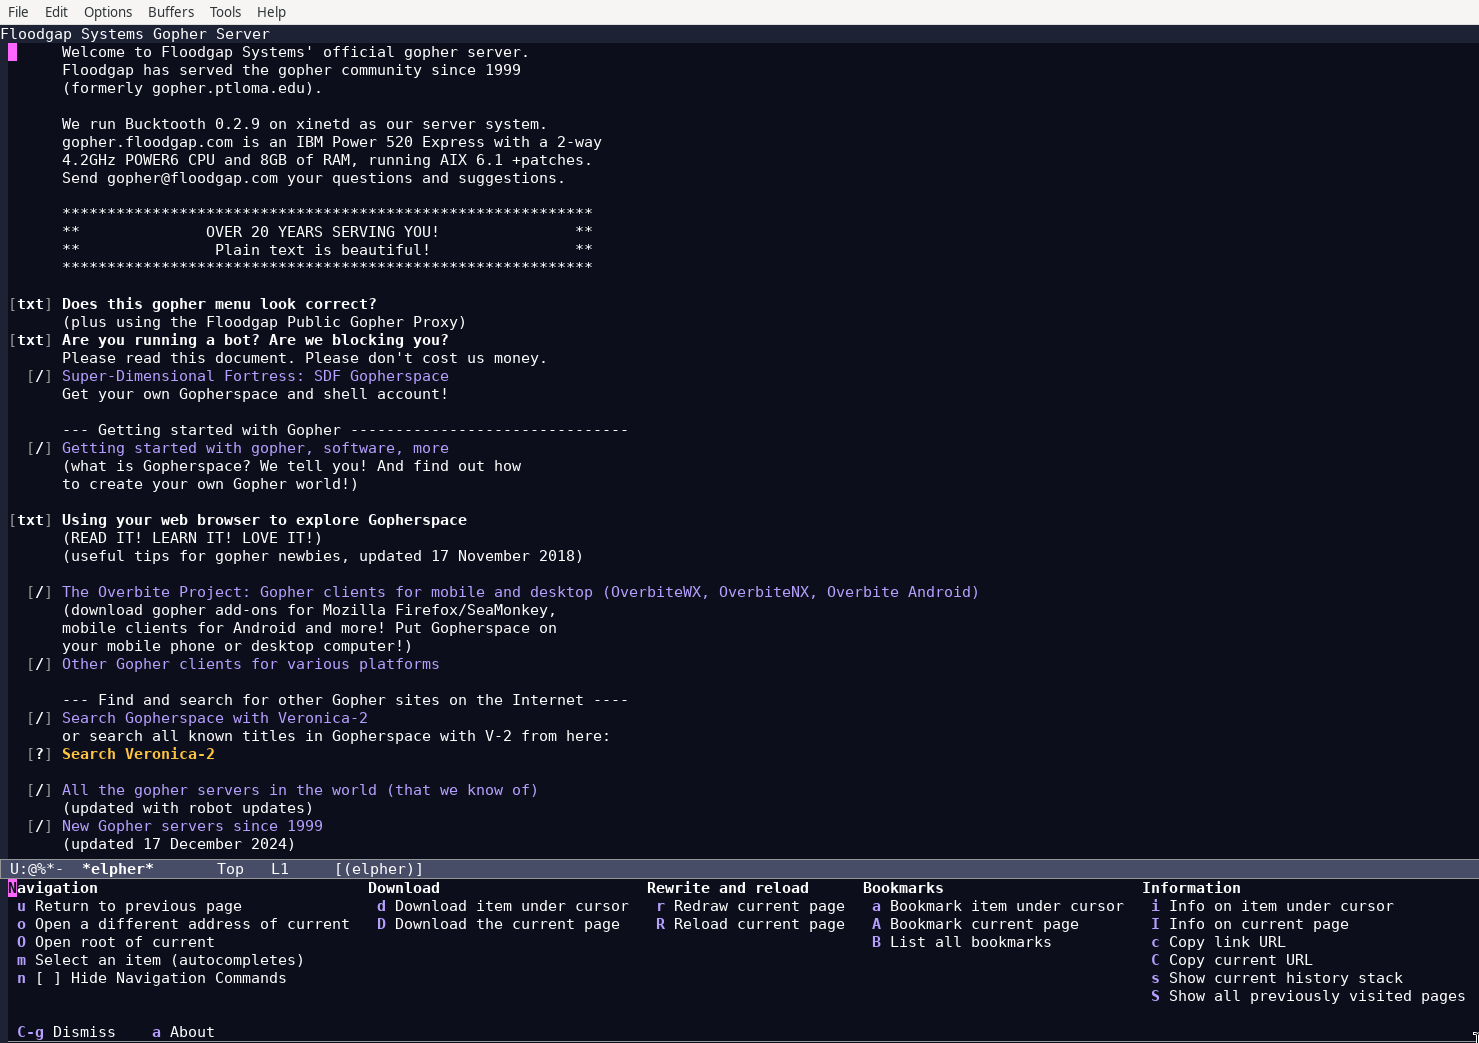Viewport: 1479px width, 1043px height.
Task: Click the [/] directory icon for SDF Gopherspace
Action: [x=39, y=376]
